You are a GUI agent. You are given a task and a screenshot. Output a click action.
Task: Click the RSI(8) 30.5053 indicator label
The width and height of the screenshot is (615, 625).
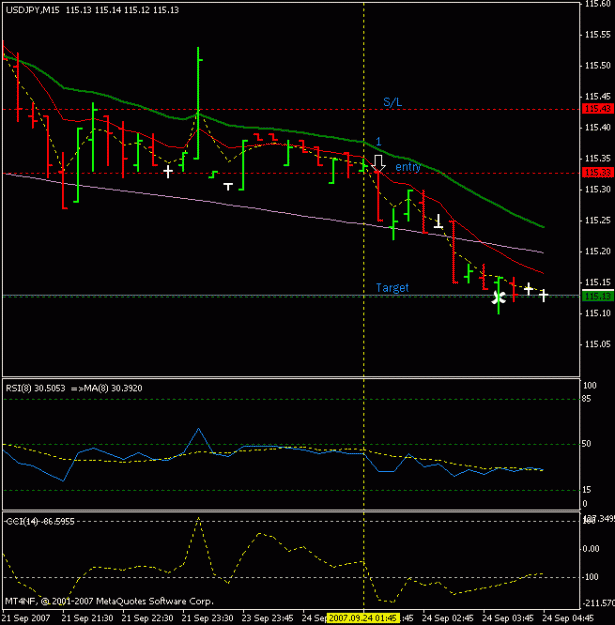35,388
